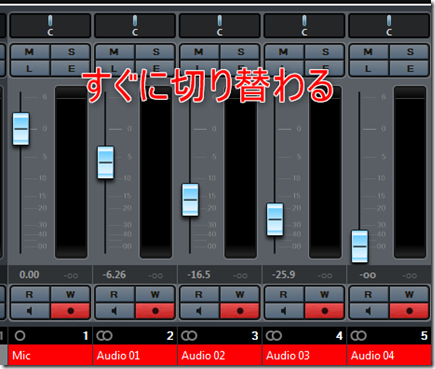Toggle monitor speaker icon on Audio 01
The image size is (435, 369).
click(x=115, y=311)
